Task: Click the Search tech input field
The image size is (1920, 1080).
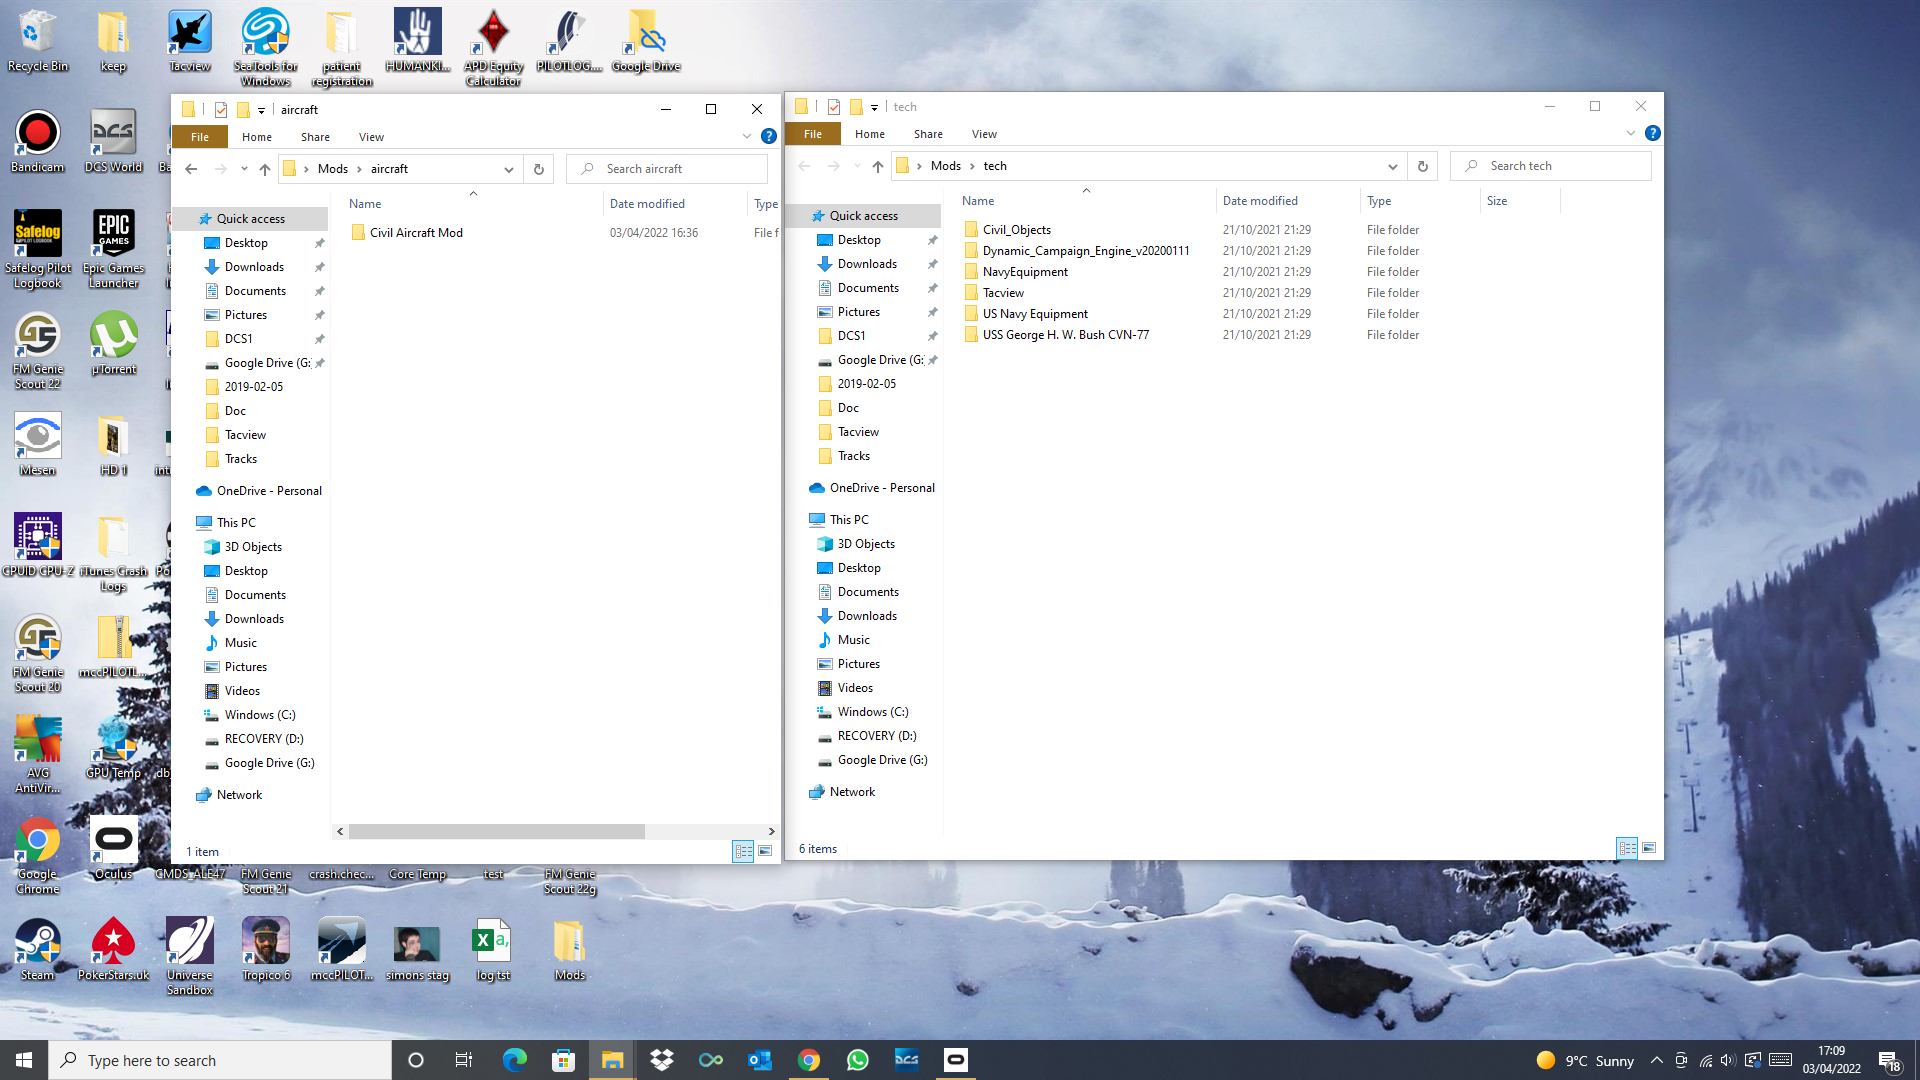Action: coord(1551,166)
